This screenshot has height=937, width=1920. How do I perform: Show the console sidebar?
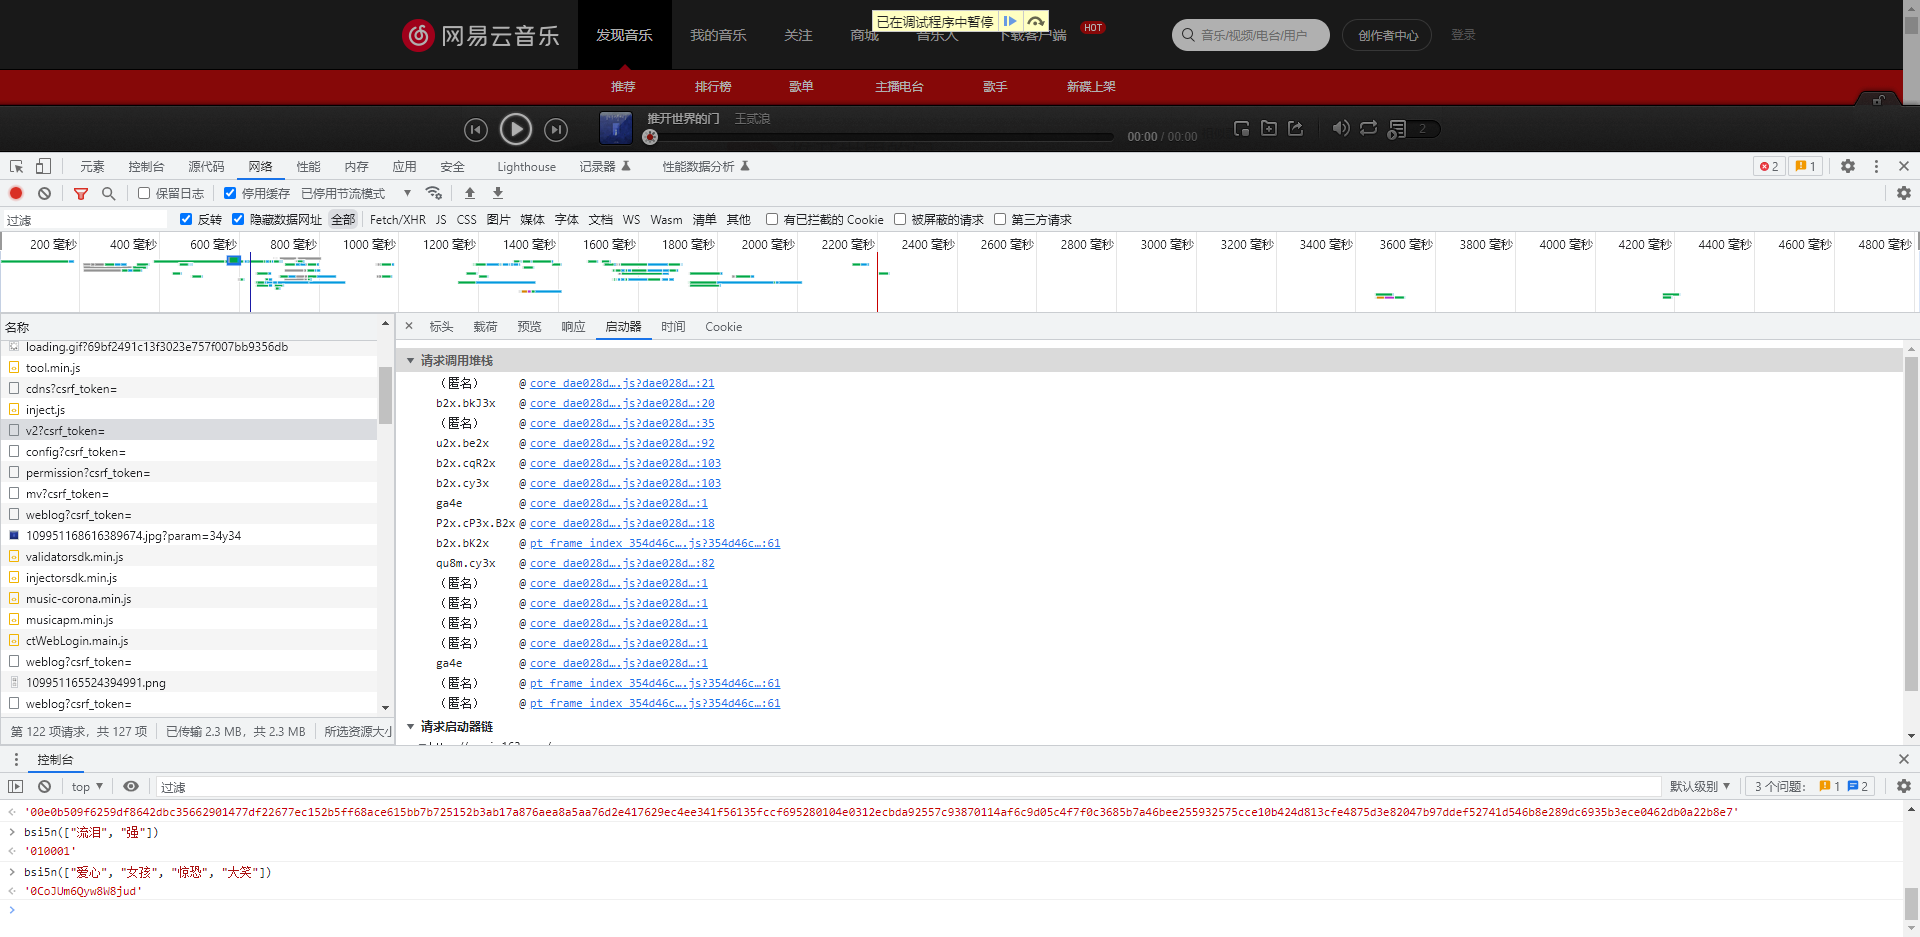tap(16, 787)
